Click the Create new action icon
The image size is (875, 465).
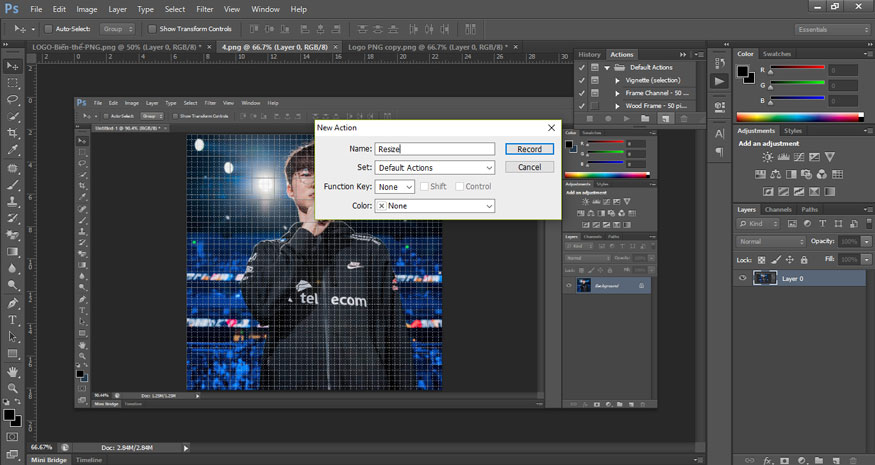point(665,119)
